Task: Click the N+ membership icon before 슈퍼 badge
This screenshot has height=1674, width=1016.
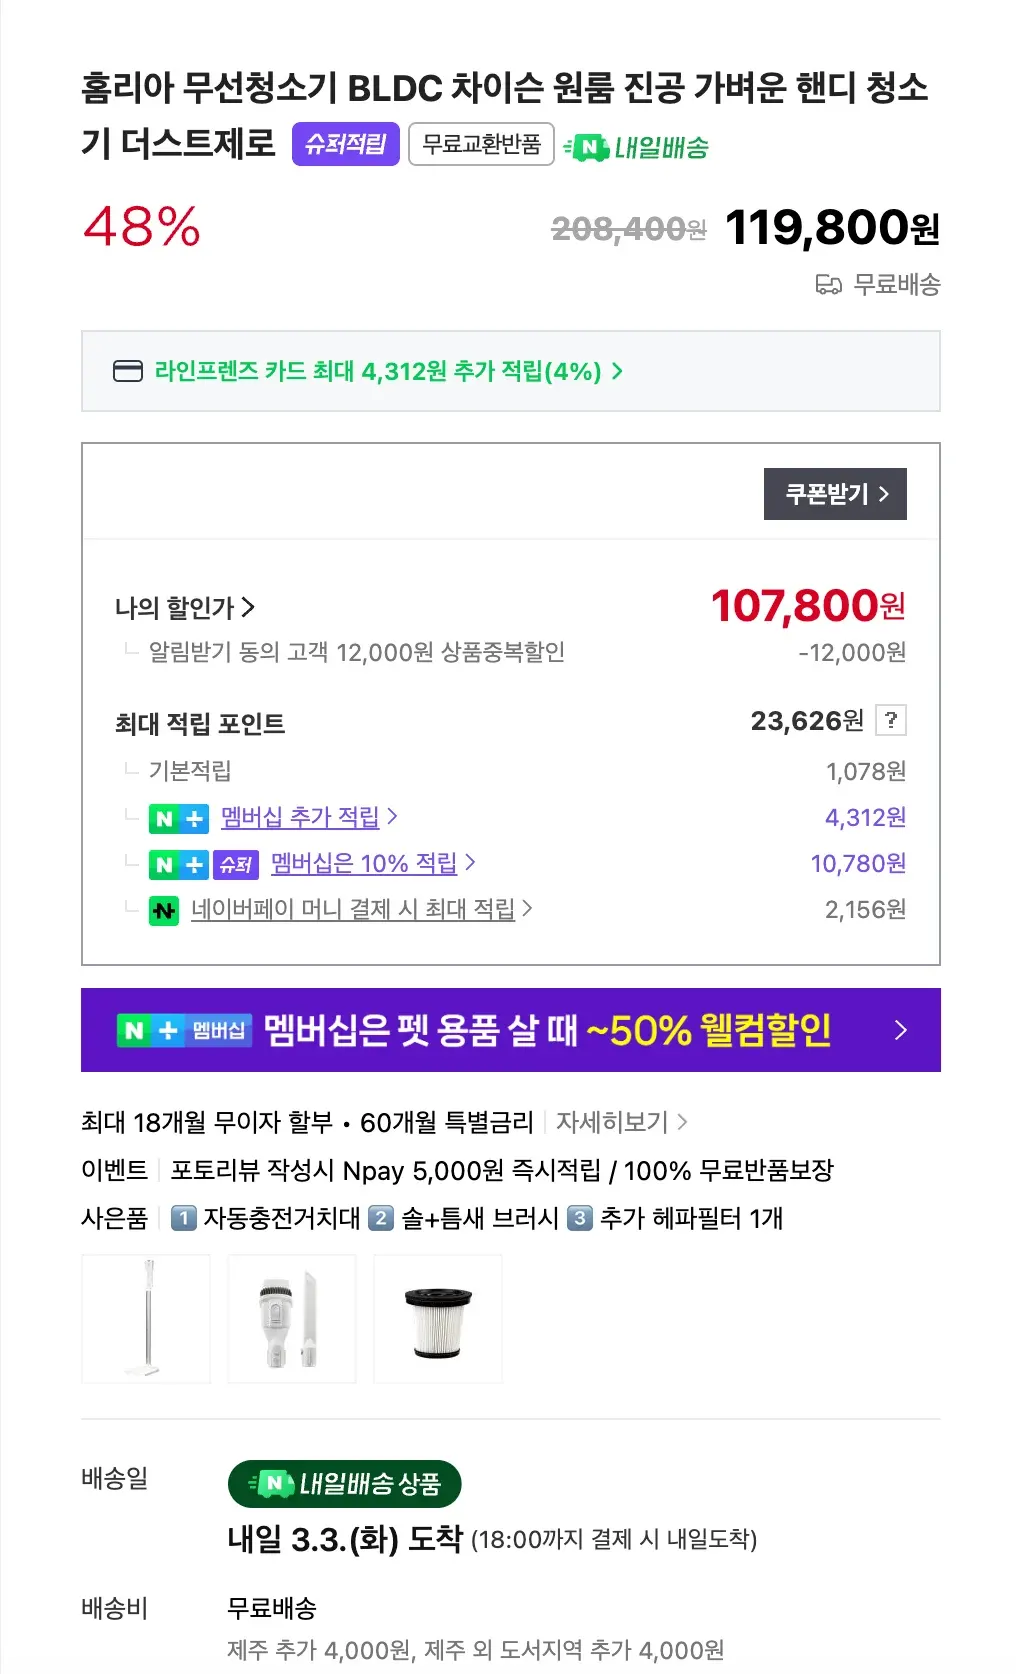Action: (x=178, y=864)
